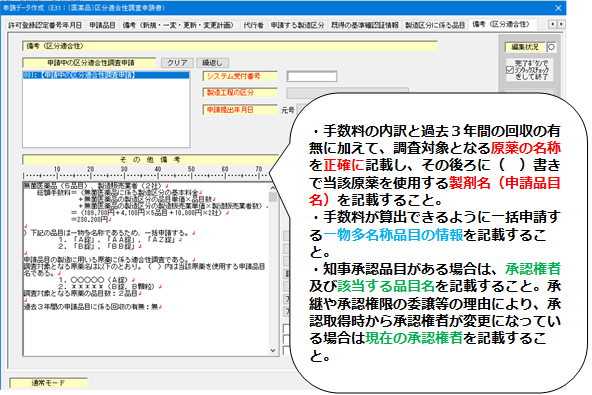Go to the 申請する製造区分 tab
Screen dimensions: 592x395
(297, 25)
